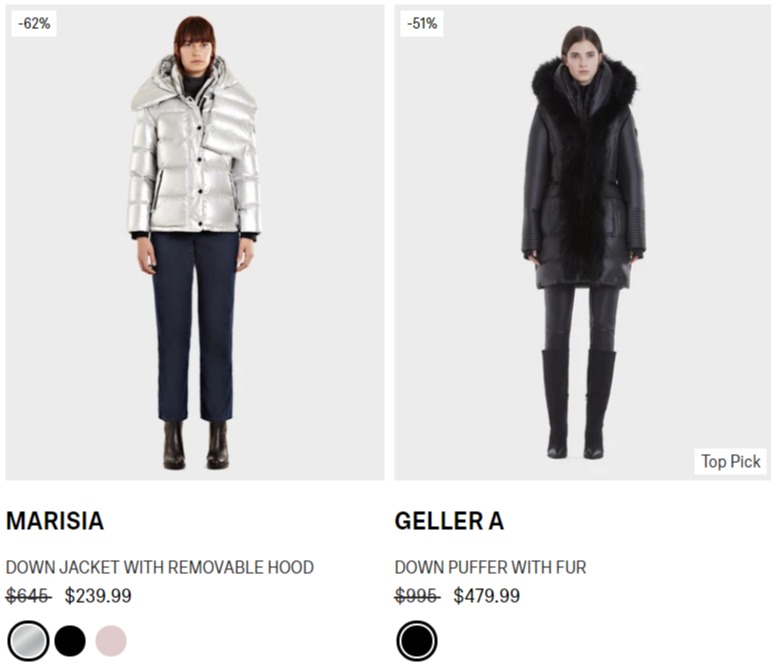The width and height of the screenshot is (771, 663).
Task: Click the -51% discount badge
Action: [x=422, y=23]
